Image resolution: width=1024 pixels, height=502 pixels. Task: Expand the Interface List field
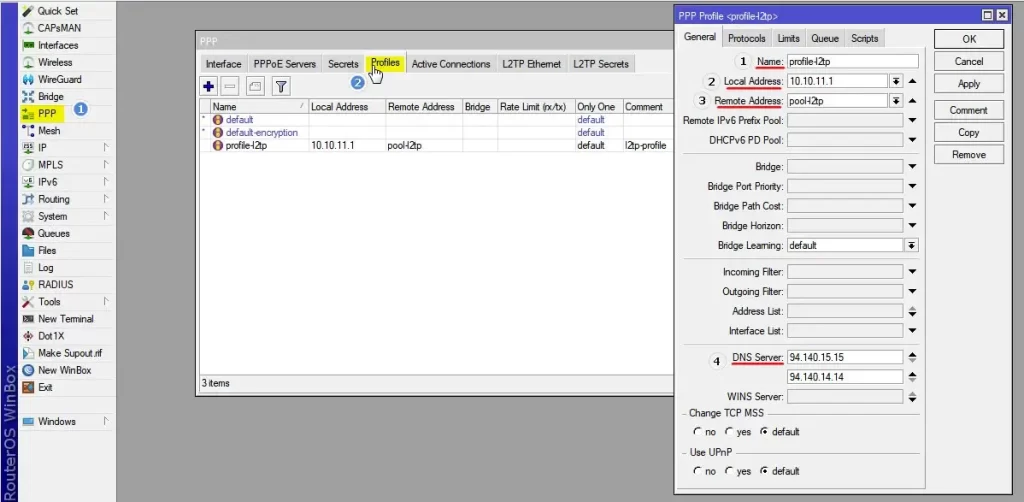[912, 330]
